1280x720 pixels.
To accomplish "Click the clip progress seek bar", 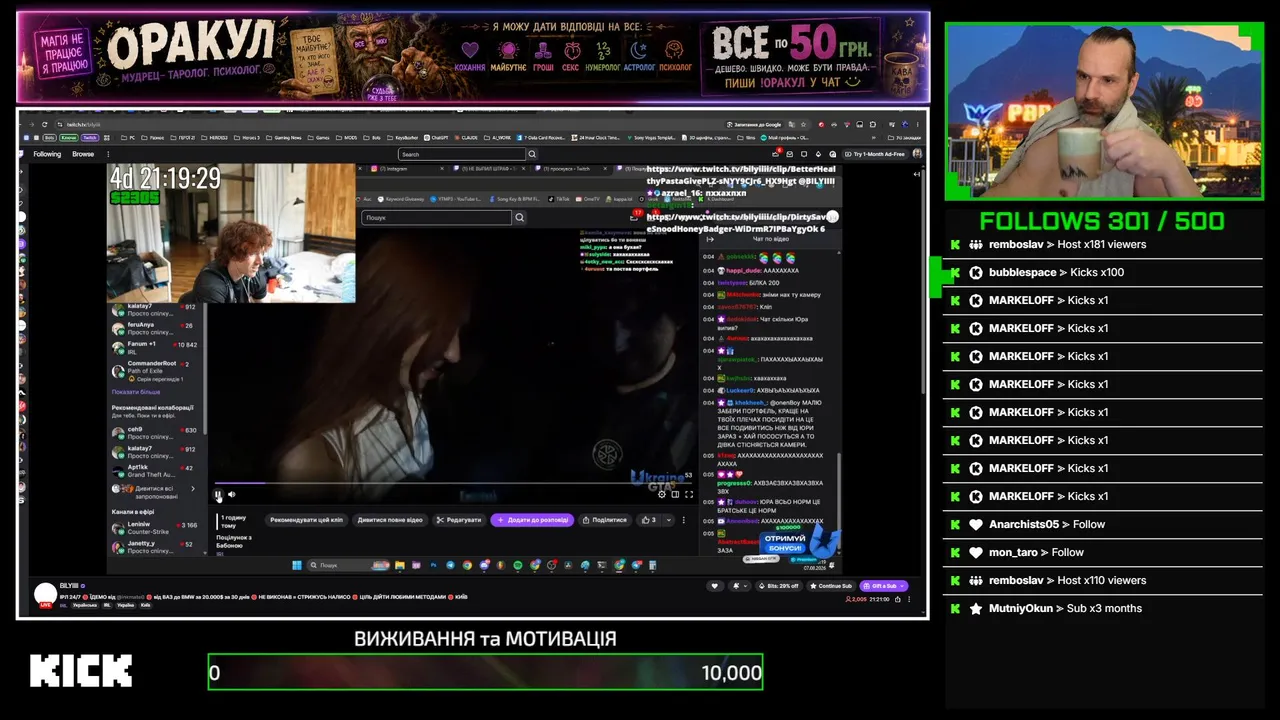I will tap(455, 484).
